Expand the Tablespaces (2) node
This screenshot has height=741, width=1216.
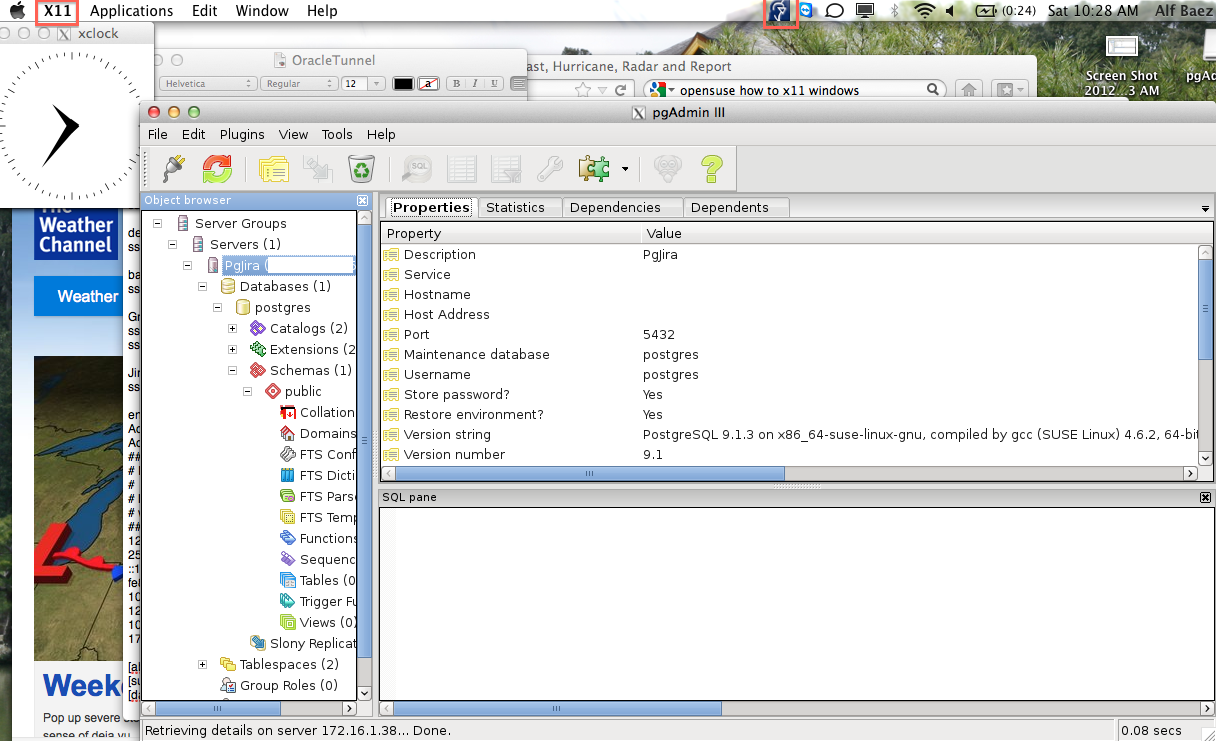[x=203, y=664]
